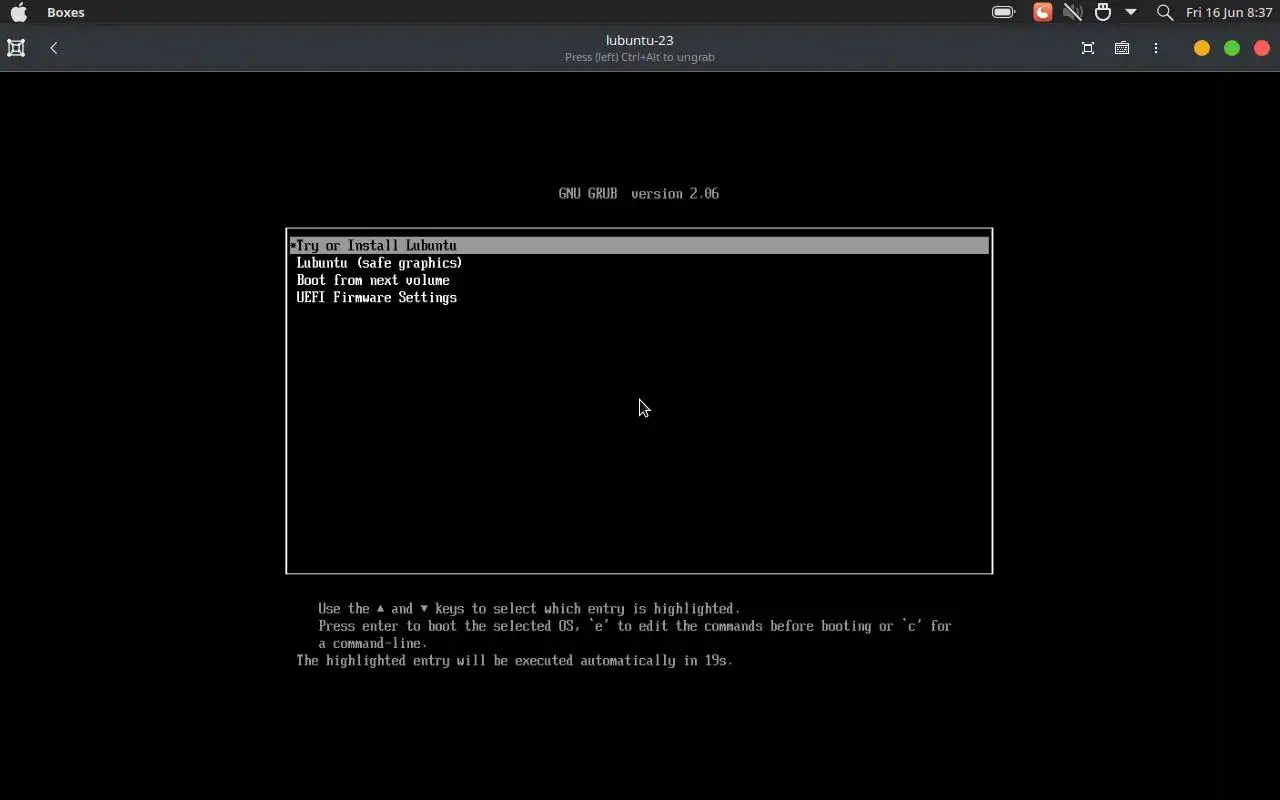Toggle fullscreen for the lubuntu-23 box

point(1088,48)
